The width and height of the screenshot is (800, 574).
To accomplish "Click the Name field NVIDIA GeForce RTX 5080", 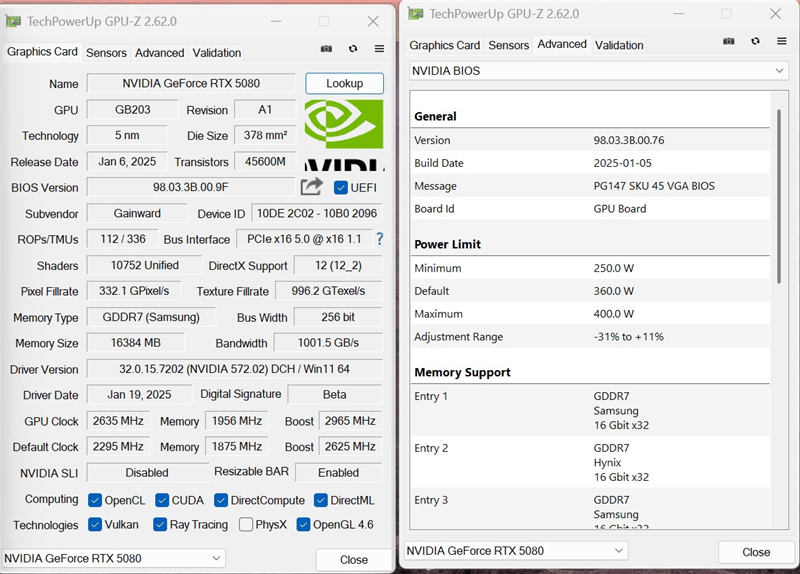I will [x=191, y=83].
